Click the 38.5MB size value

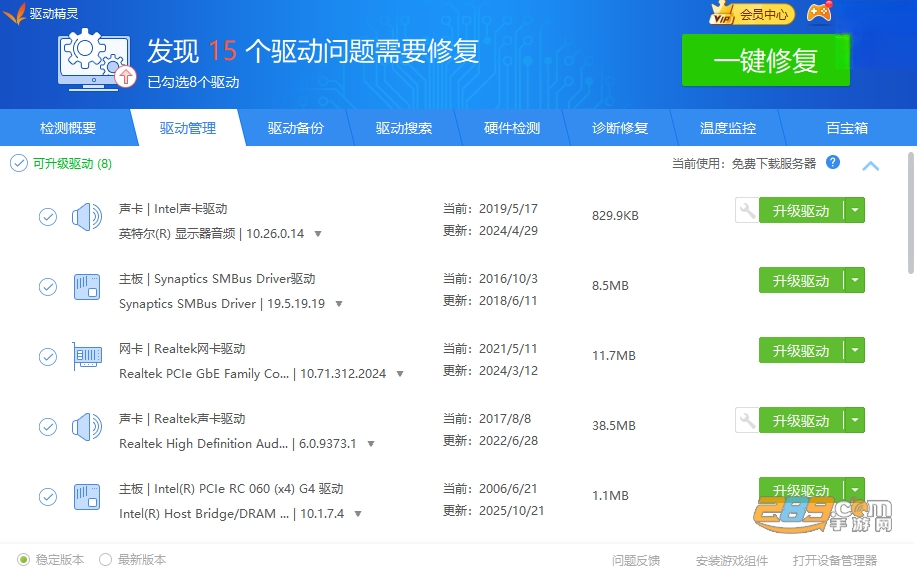pyautogui.click(x=613, y=425)
